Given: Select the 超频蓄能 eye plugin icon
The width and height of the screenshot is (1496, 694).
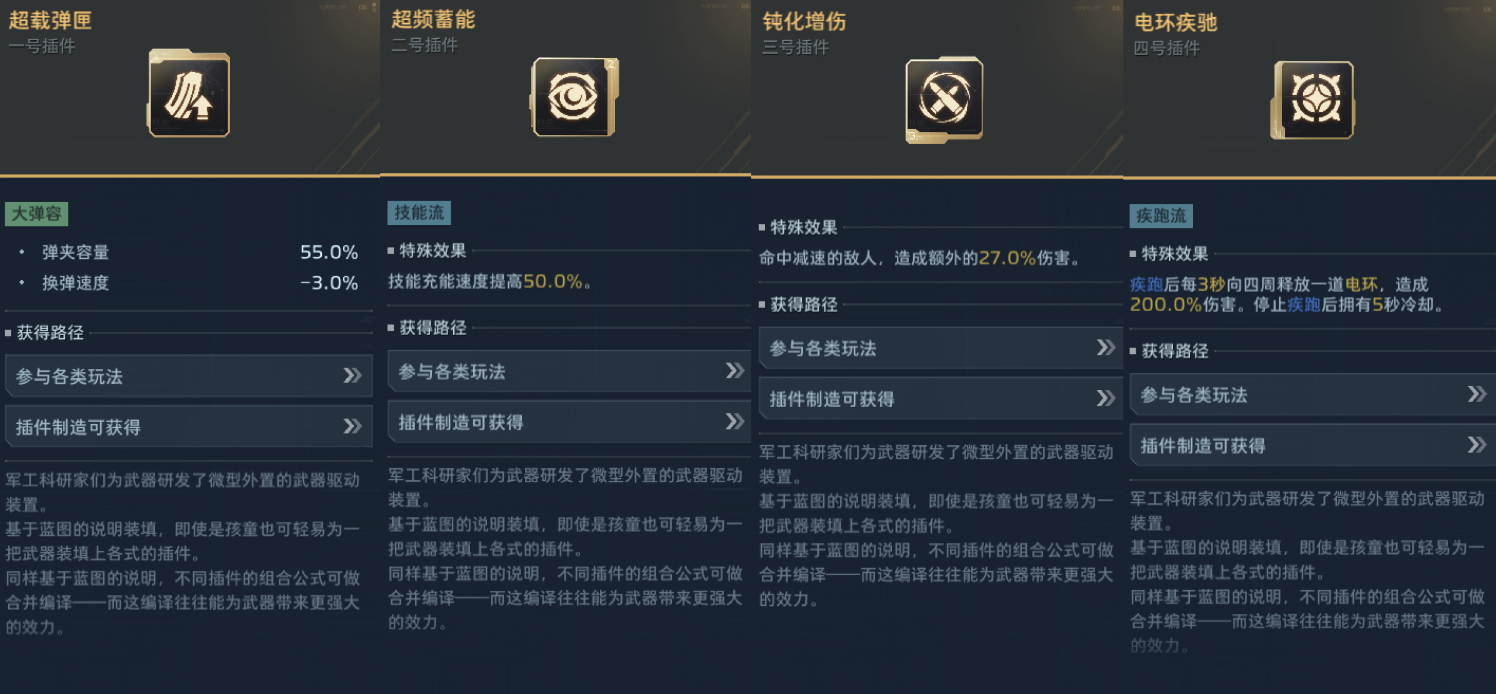Looking at the screenshot, I should pos(572,96).
